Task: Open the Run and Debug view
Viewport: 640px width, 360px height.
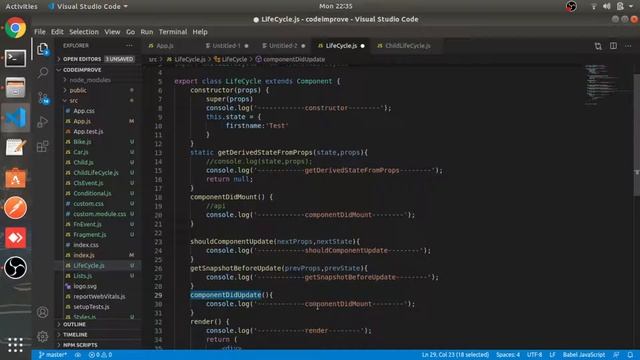Action: click(x=42, y=122)
